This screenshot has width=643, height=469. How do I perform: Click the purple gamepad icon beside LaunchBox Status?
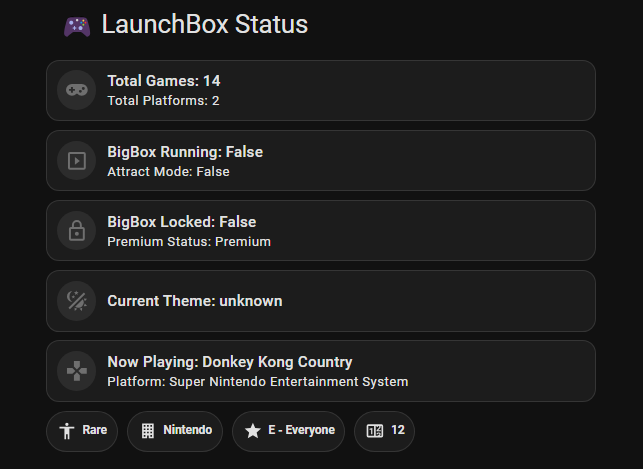77,27
